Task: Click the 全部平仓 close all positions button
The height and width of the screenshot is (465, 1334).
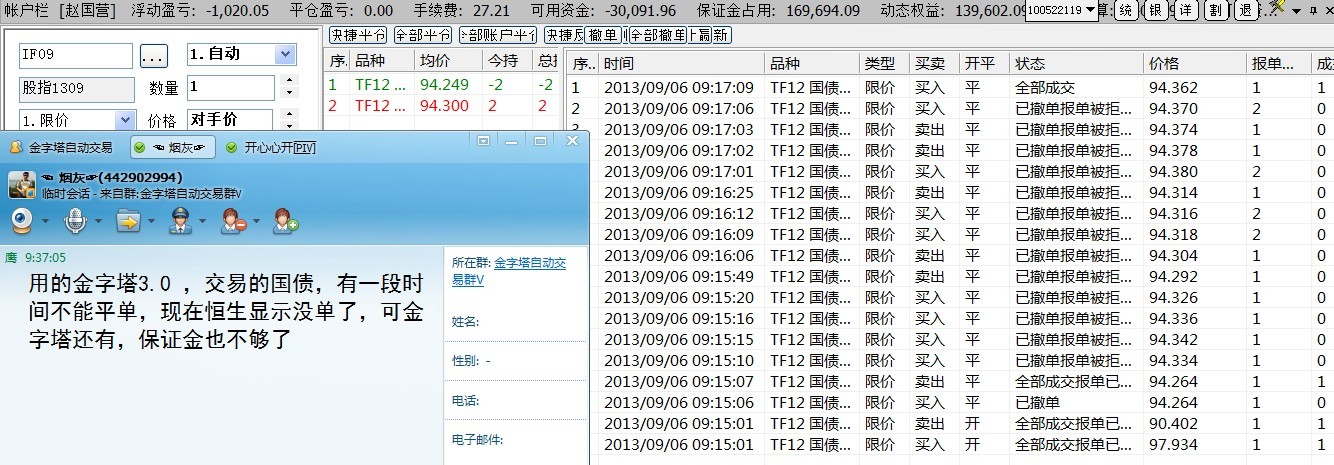Action: (421, 35)
